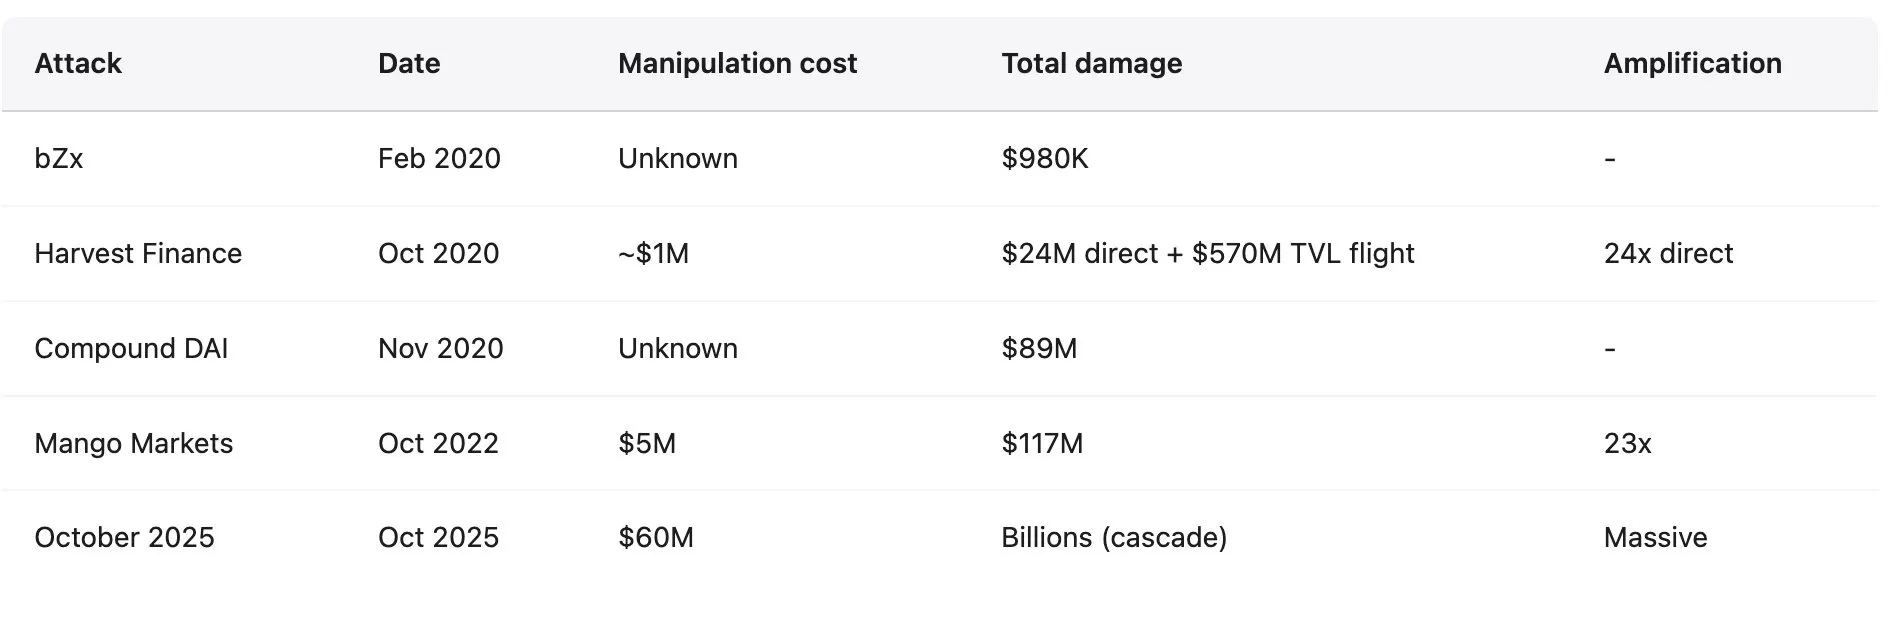This screenshot has height=620, width=1894.
Task: Select the Compound DAI row name
Action: (131, 349)
